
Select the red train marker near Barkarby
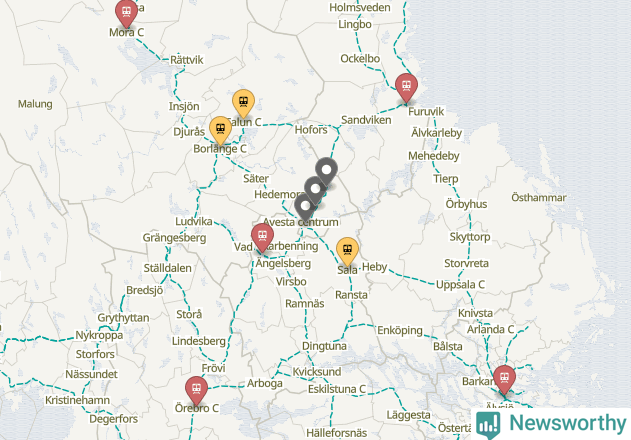(504, 380)
